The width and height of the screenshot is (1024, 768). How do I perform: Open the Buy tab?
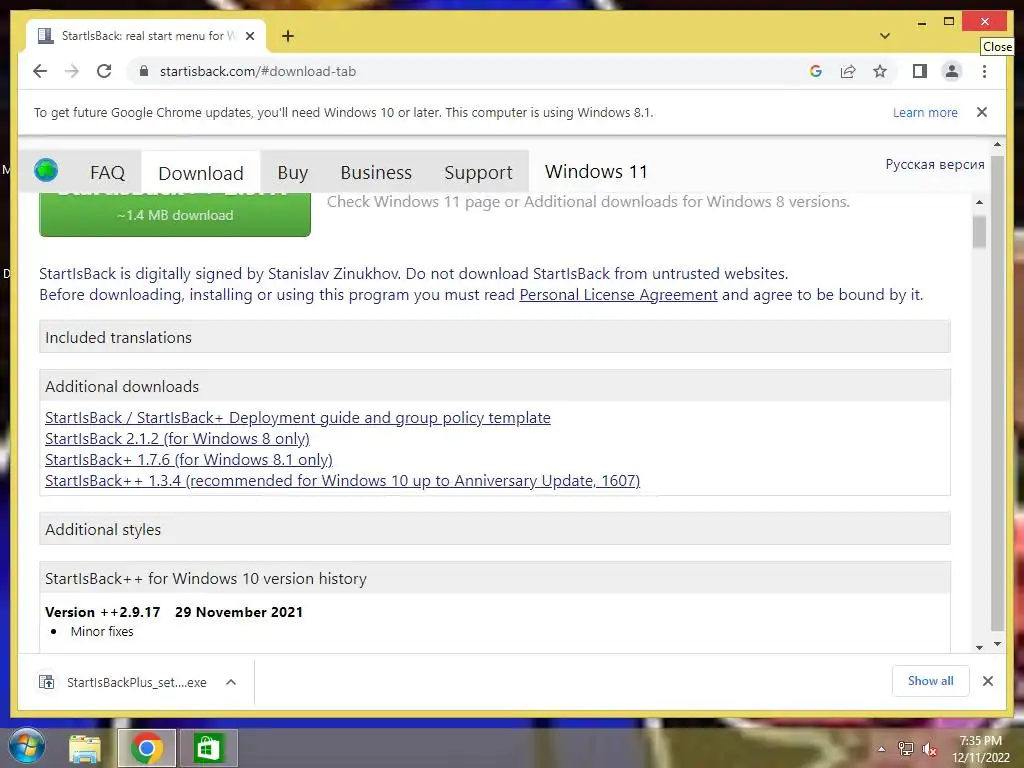pos(293,172)
